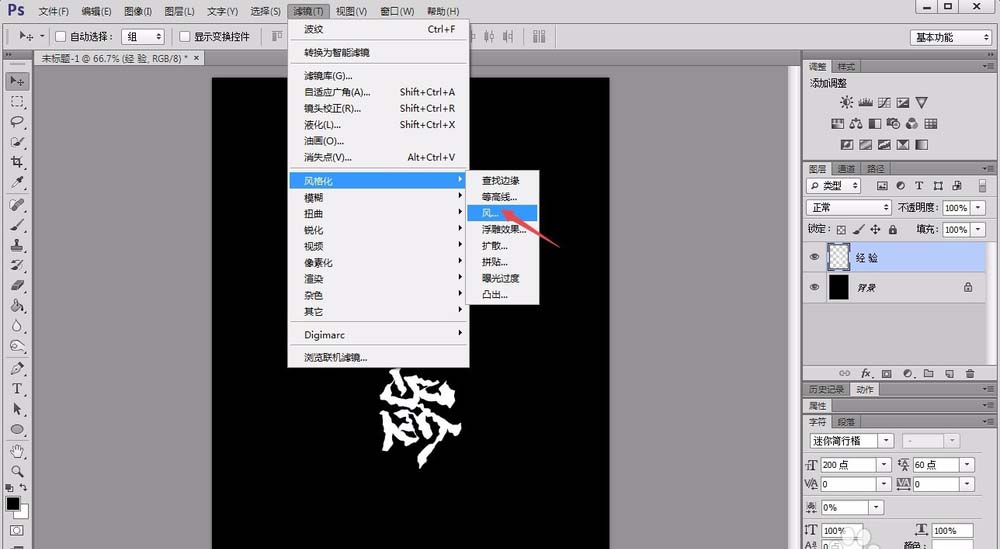Switch to the 路径 tab
Image resolution: width=1000 pixels, height=549 pixels.
876,169
